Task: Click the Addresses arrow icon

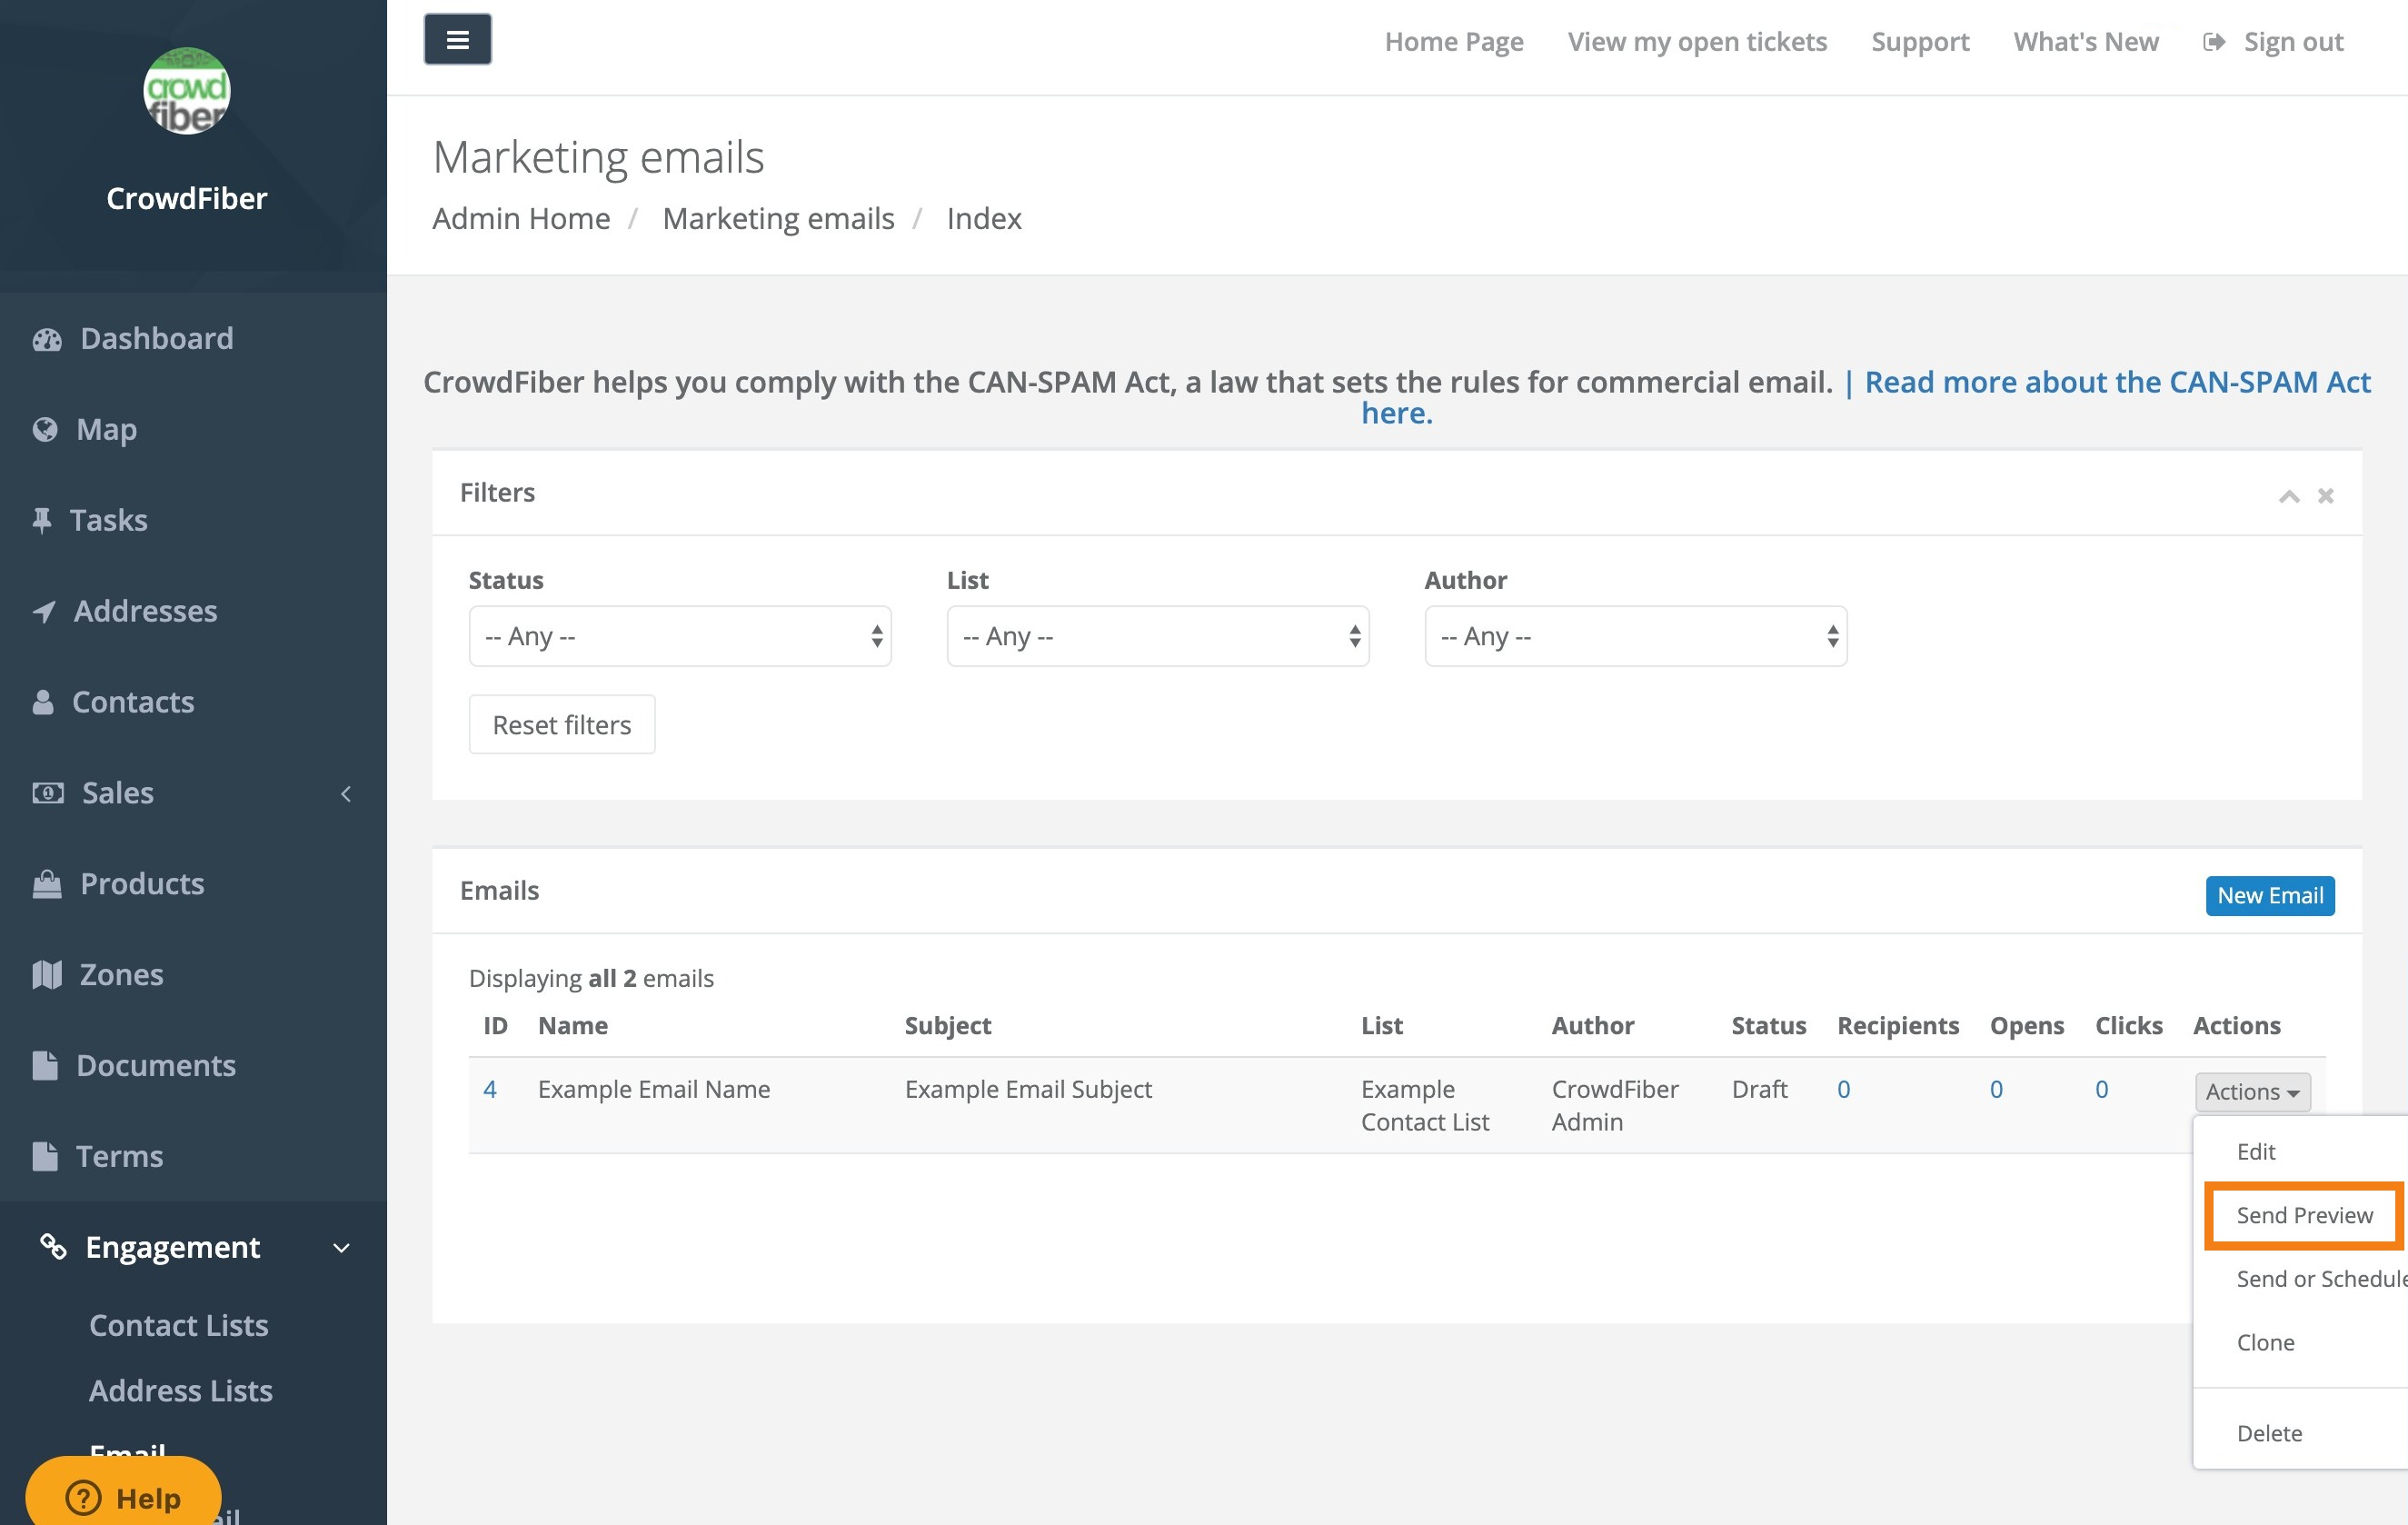Action: (44, 612)
